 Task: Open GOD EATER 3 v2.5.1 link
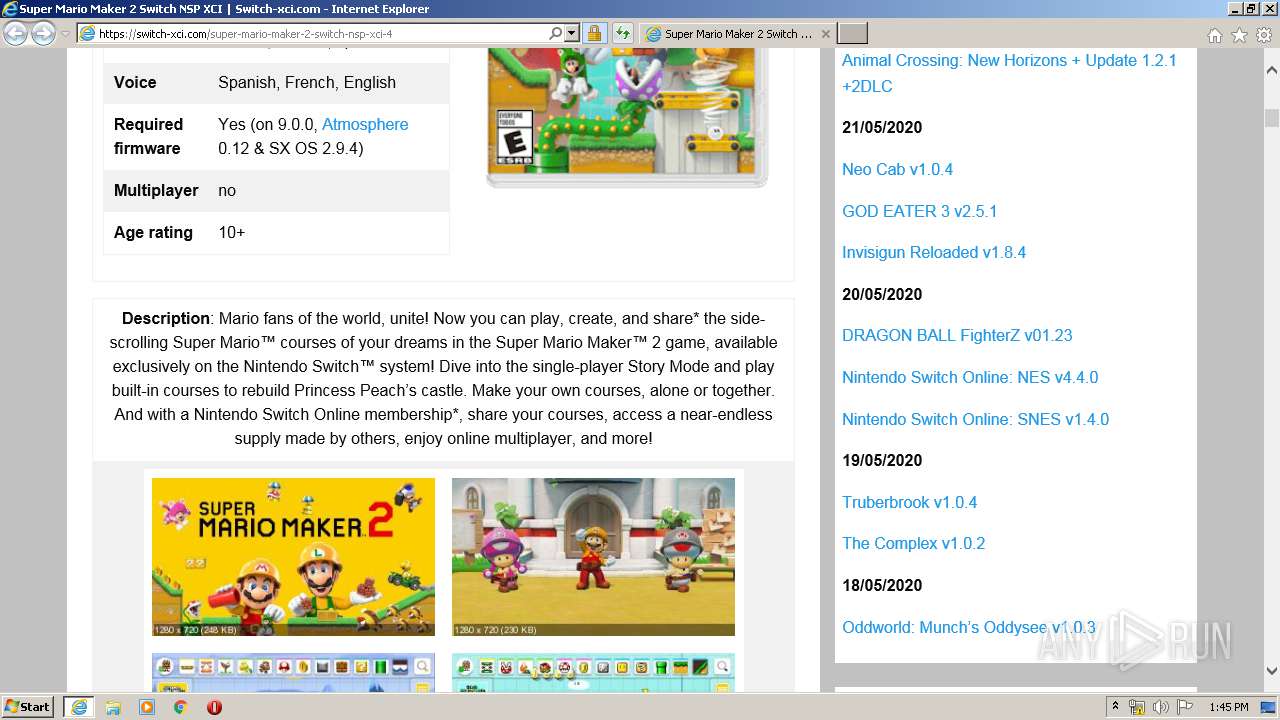[919, 211]
